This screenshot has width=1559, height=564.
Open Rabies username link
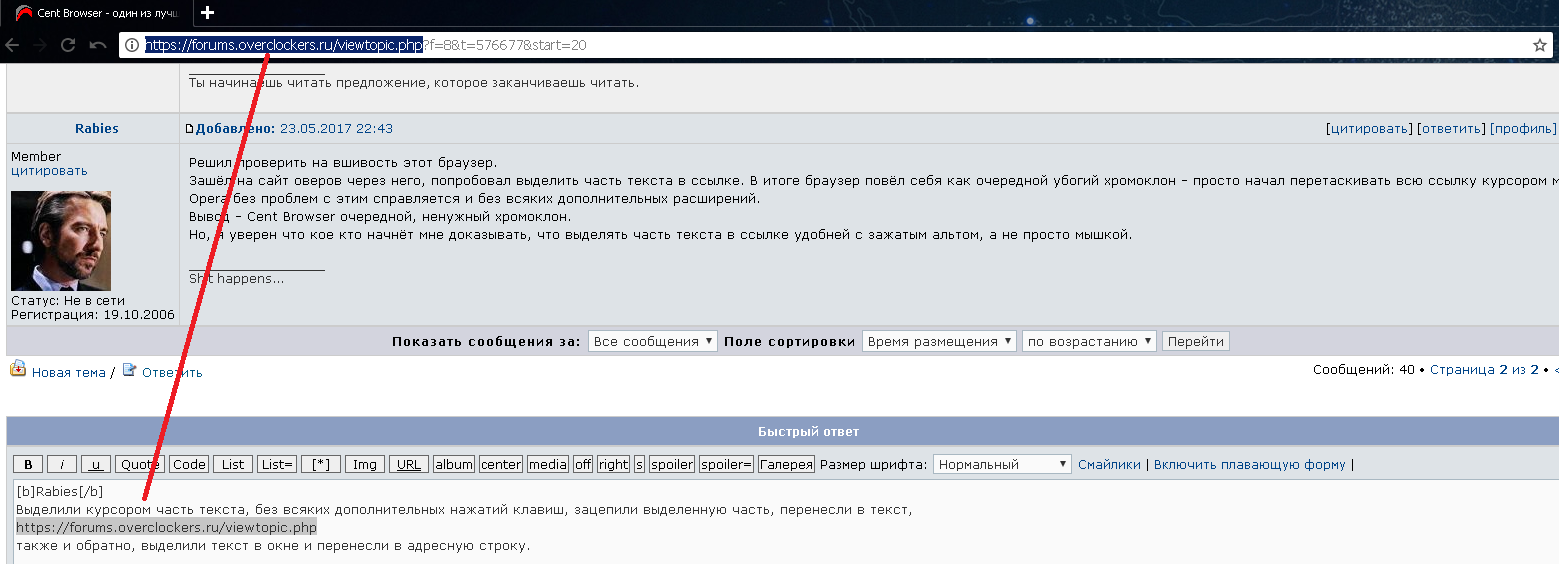point(97,128)
